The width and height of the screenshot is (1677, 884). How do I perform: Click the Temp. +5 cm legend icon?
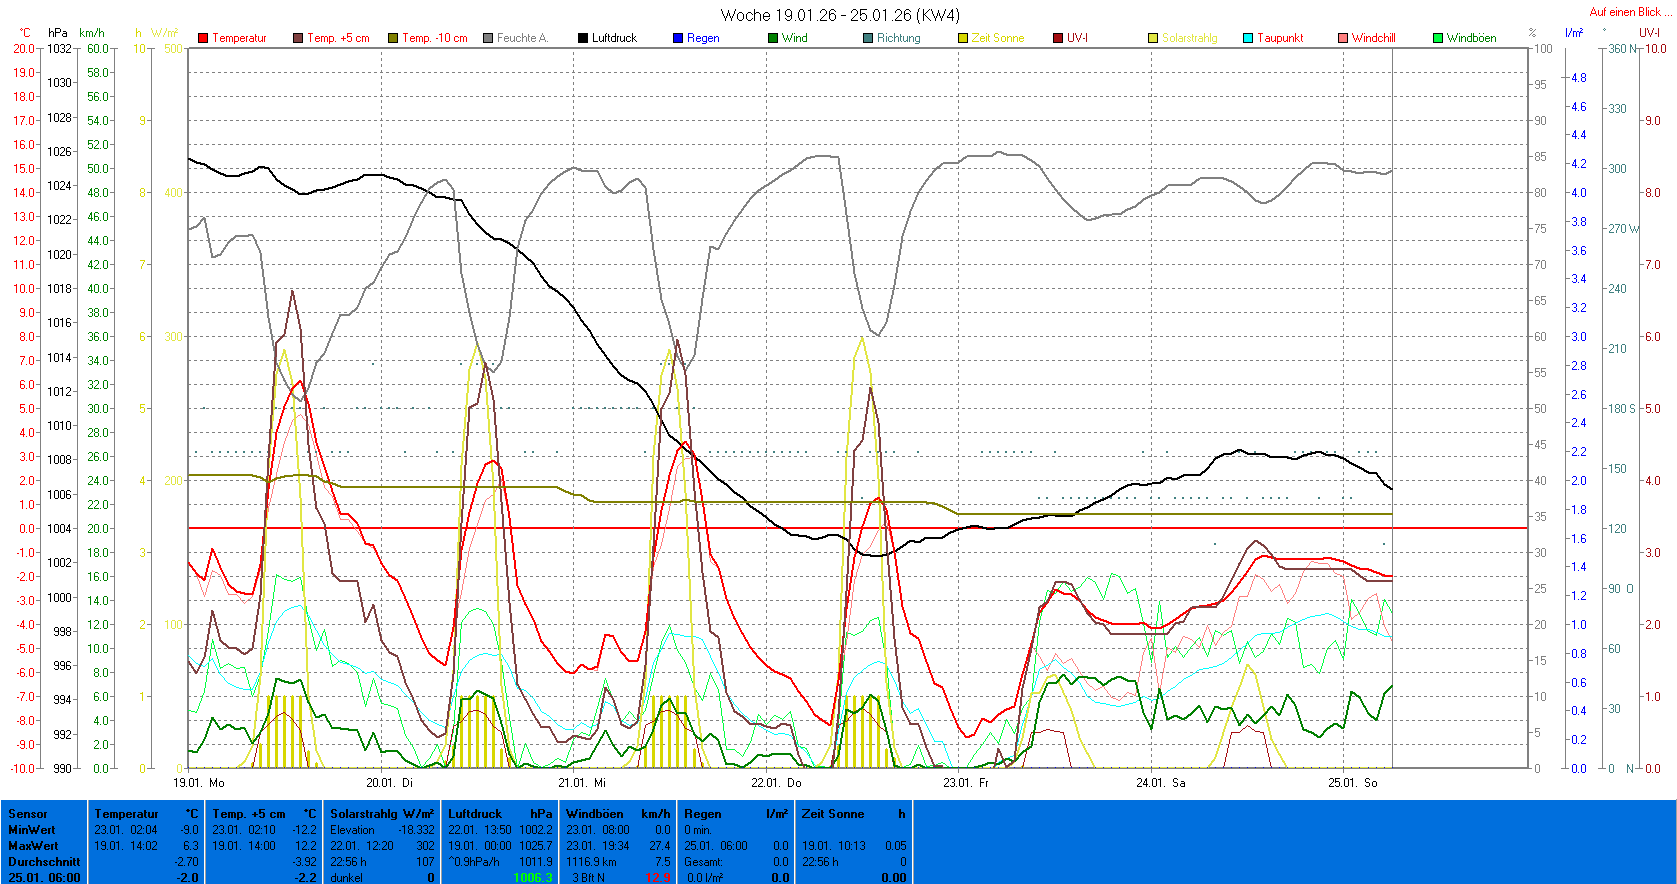298,38
